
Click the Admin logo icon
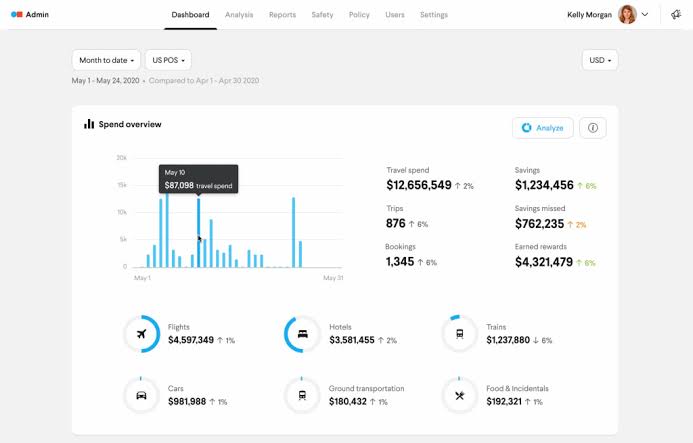point(17,15)
